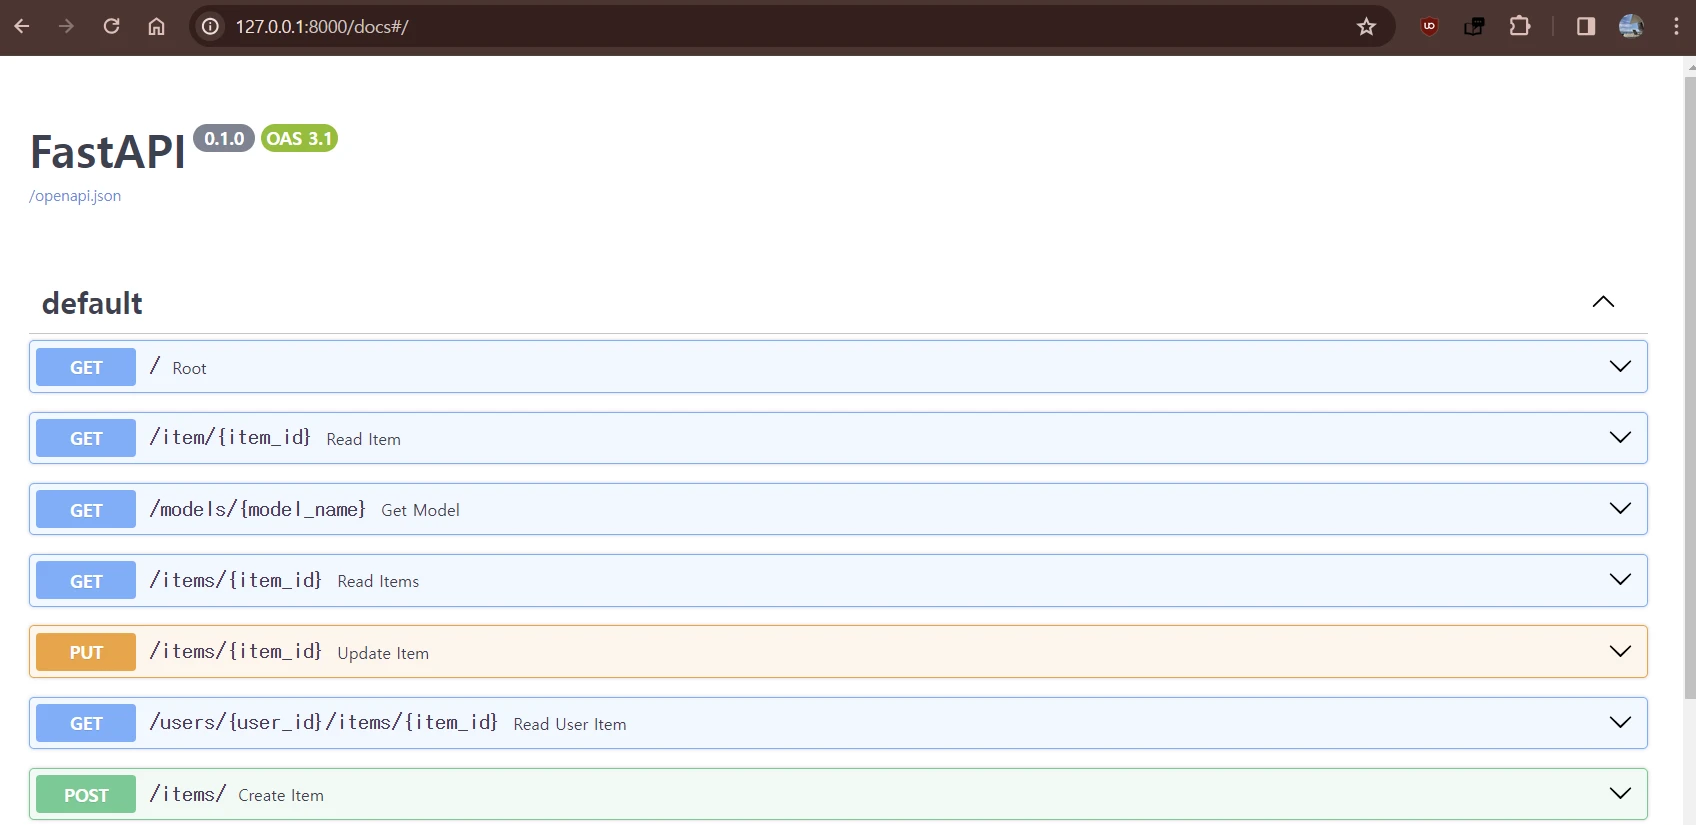Open the extensions puzzle-piece menu
This screenshot has width=1696, height=825.
[1520, 26]
